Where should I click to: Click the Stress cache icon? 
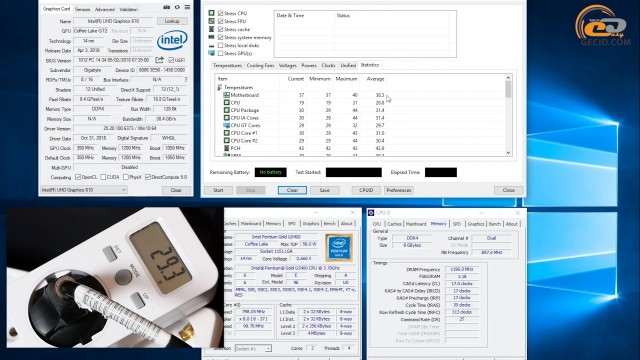coord(211,29)
